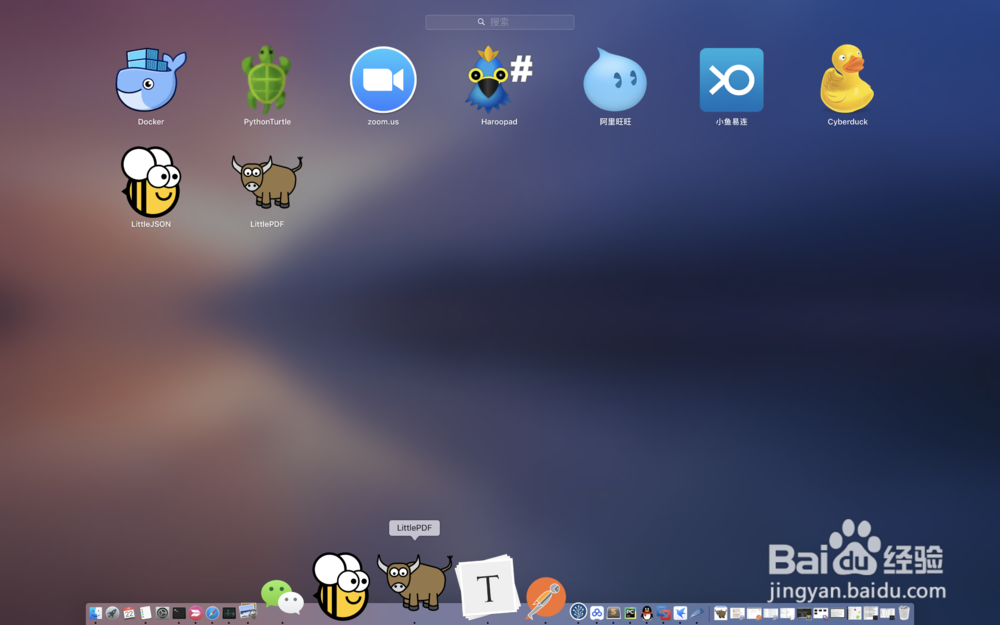This screenshot has height=625, width=1000.
Task: Open Safari compass icon in the Dock
Action: point(212,613)
